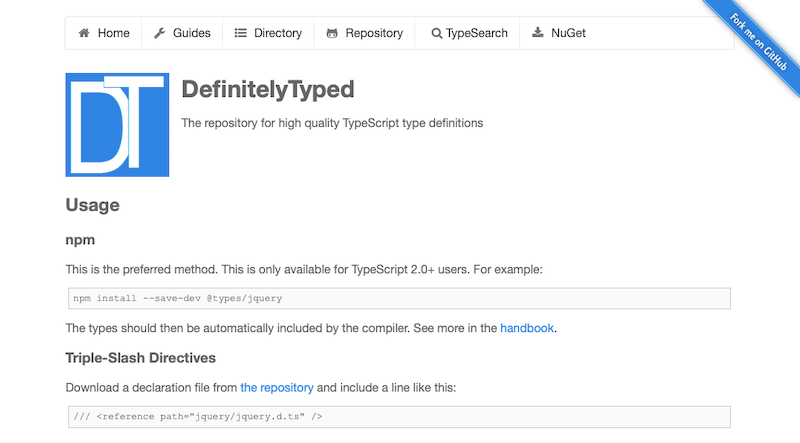This screenshot has width=800, height=443.
Task: Click the Triple-Slash Directives heading
Action: coord(140,357)
